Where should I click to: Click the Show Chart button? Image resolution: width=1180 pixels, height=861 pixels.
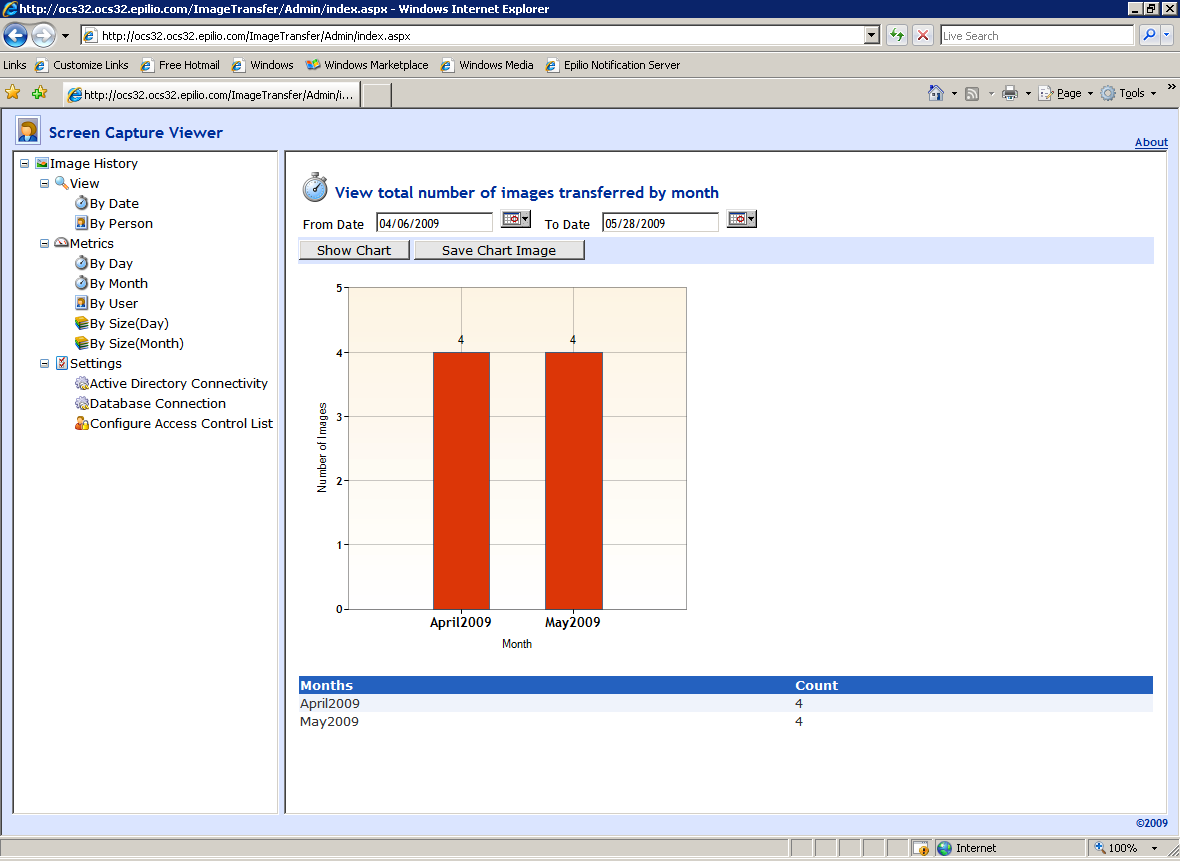354,251
